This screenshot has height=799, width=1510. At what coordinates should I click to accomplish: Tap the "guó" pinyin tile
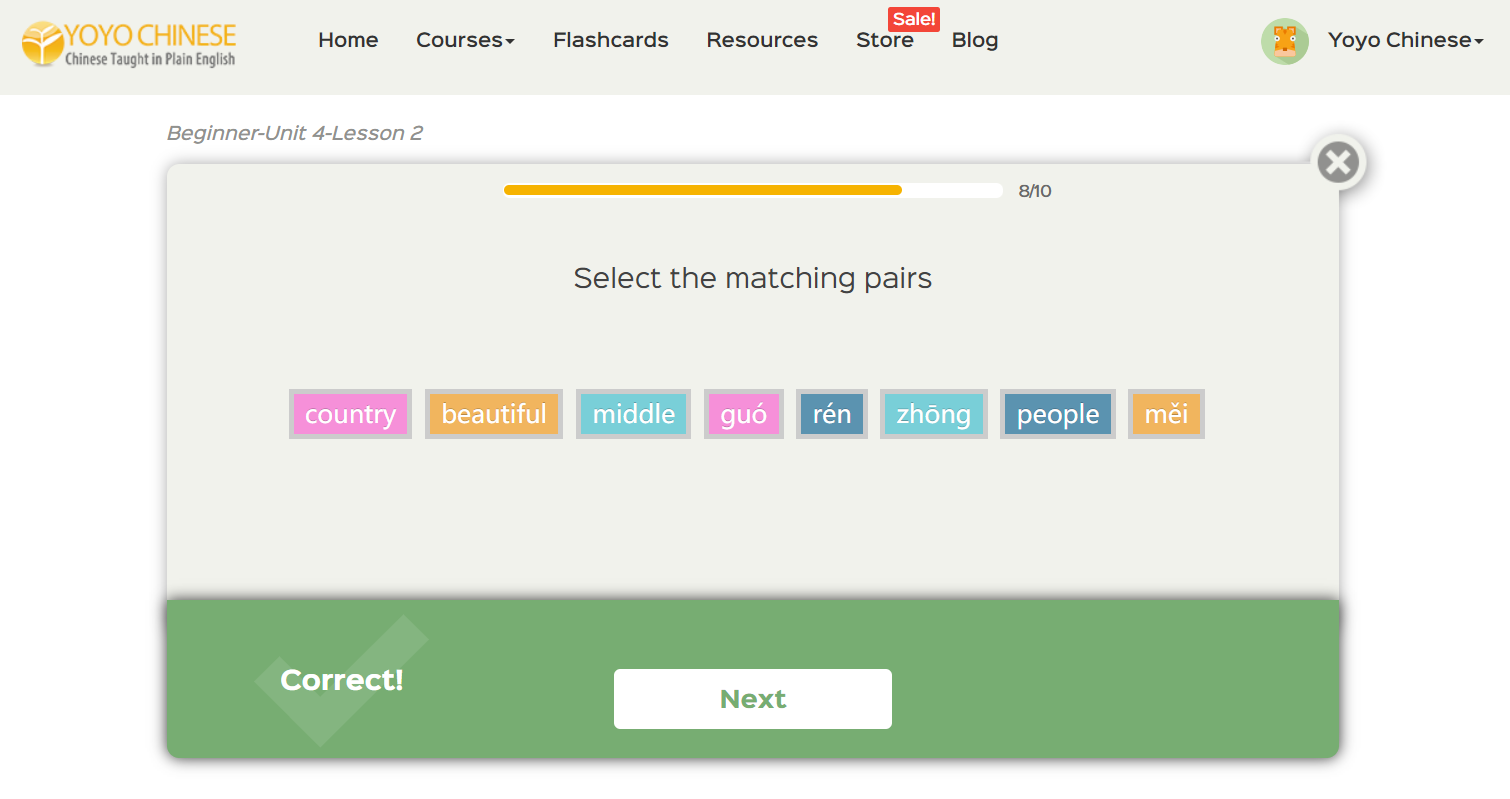[x=744, y=414]
